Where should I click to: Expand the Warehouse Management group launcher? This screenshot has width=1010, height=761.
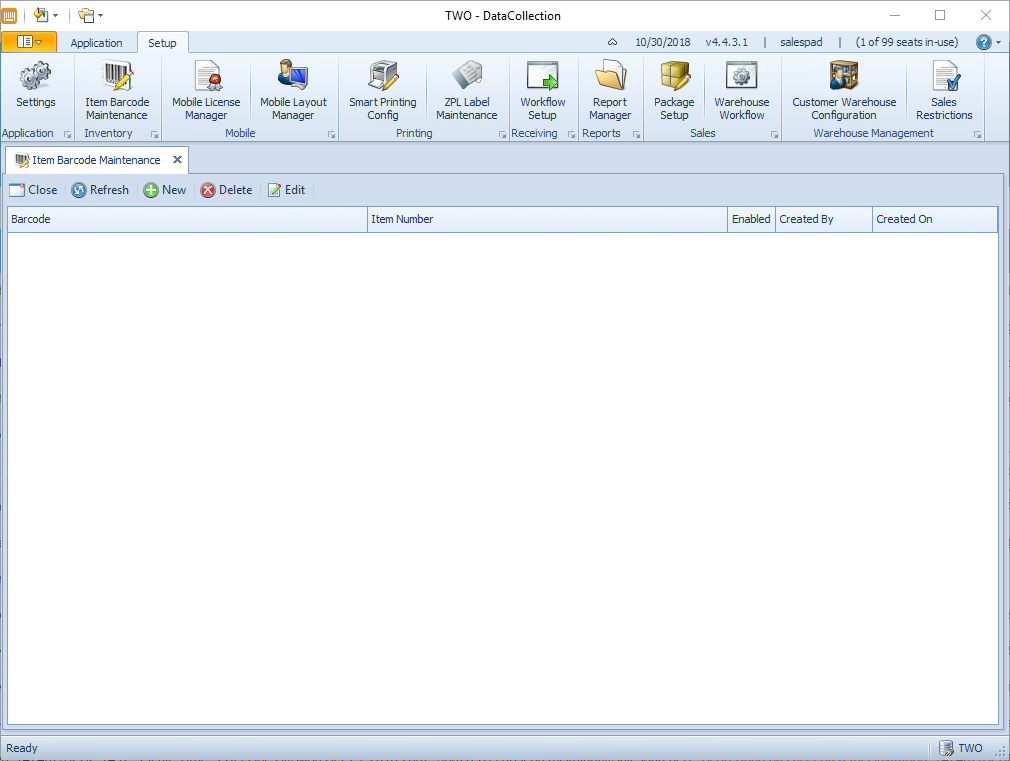977,134
